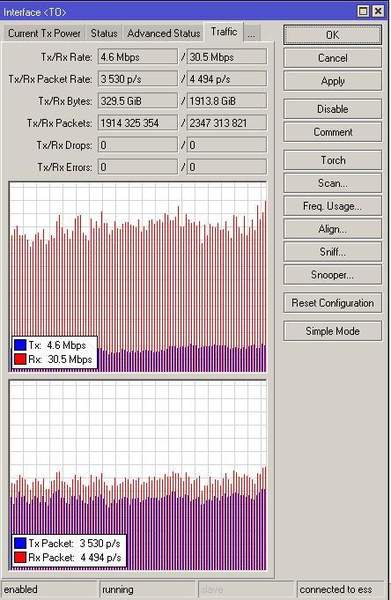Switch to the Current Tx Power tab
Screen dimensions: 391x600
(44, 33)
